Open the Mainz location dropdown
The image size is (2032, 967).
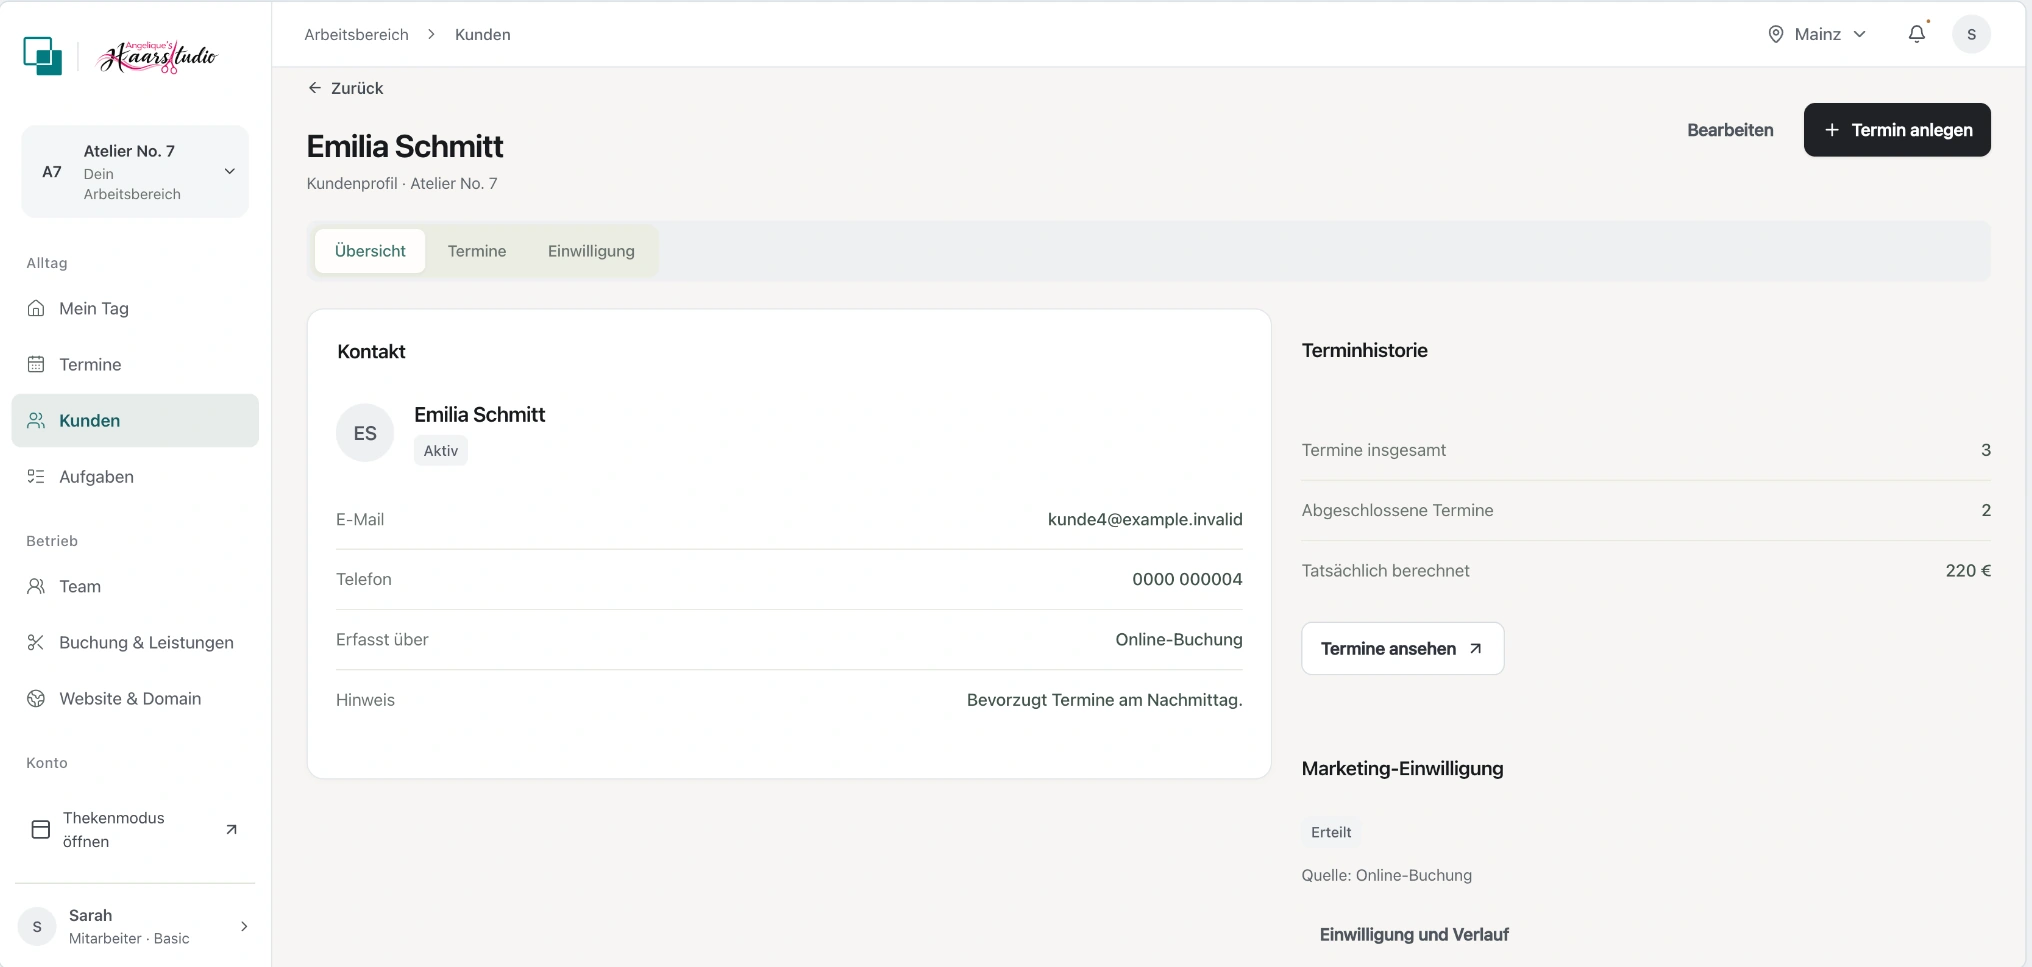[1817, 34]
